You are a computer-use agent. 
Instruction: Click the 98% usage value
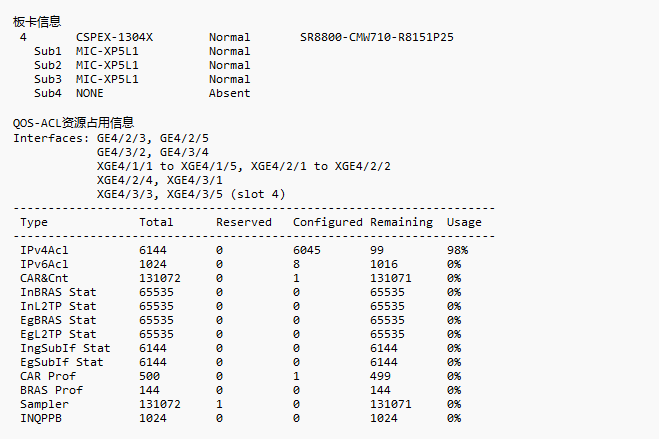[x=457, y=250]
